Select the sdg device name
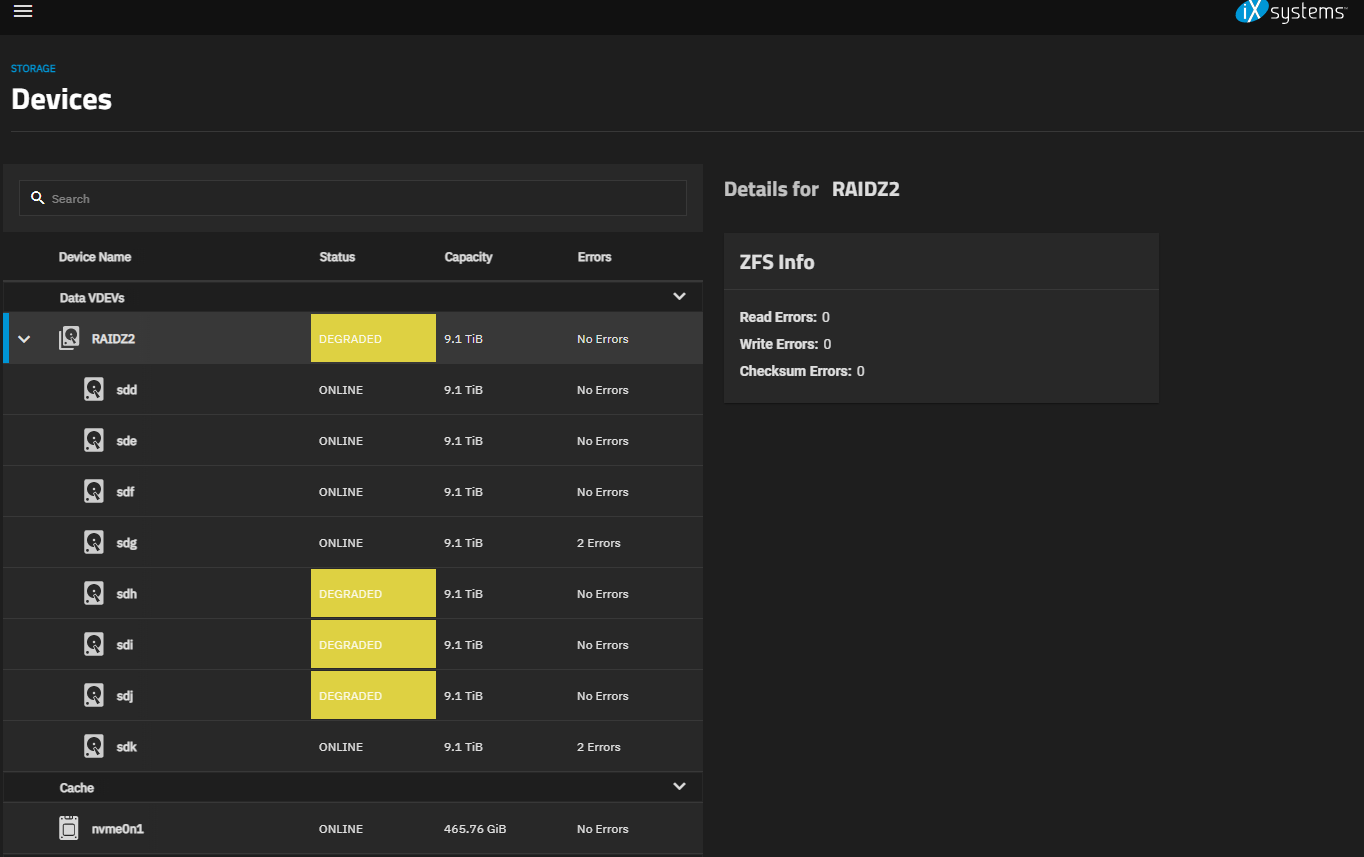 coord(127,543)
